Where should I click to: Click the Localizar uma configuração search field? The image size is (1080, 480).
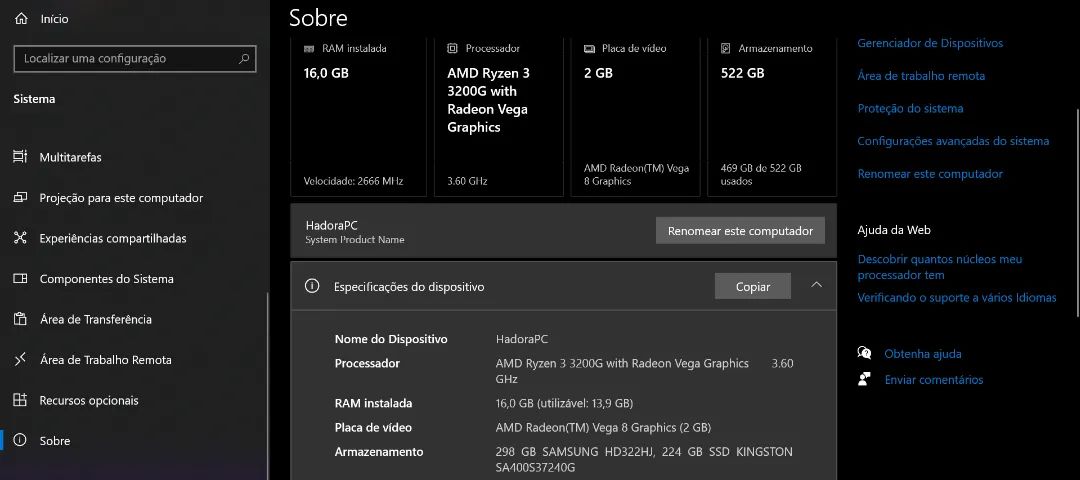pyautogui.click(x=135, y=59)
